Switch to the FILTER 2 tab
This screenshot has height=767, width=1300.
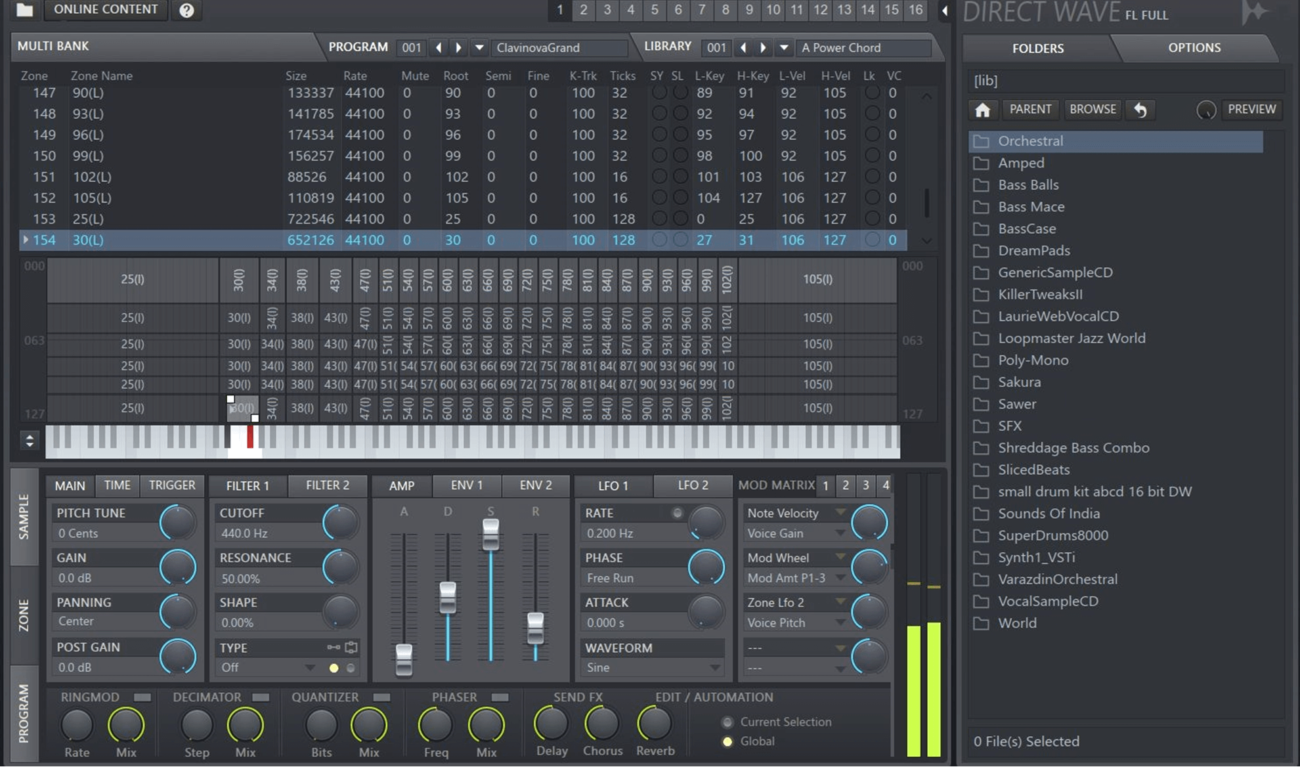[x=327, y=486]
